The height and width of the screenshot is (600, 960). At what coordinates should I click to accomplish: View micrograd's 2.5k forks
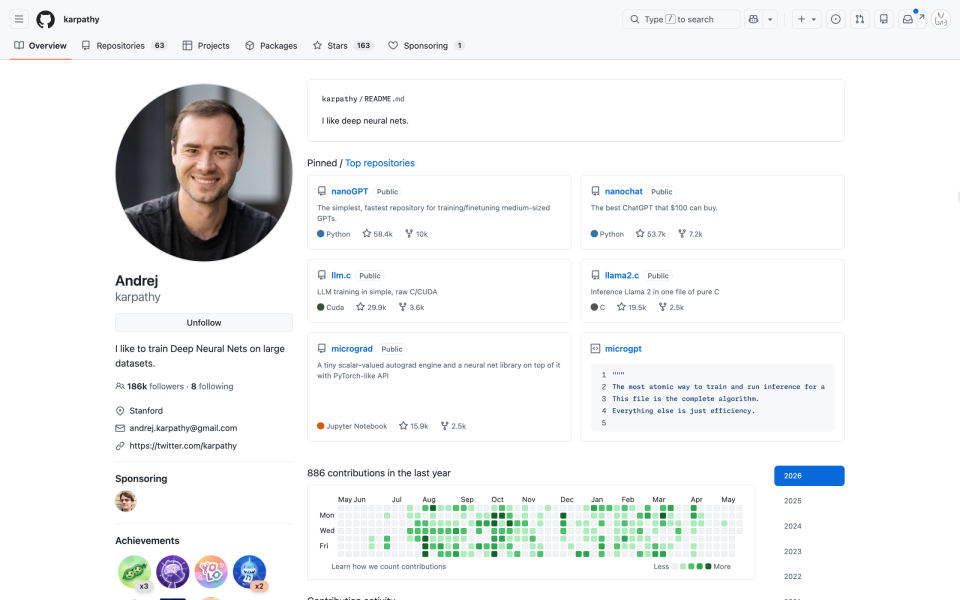(x=453, y=426)
